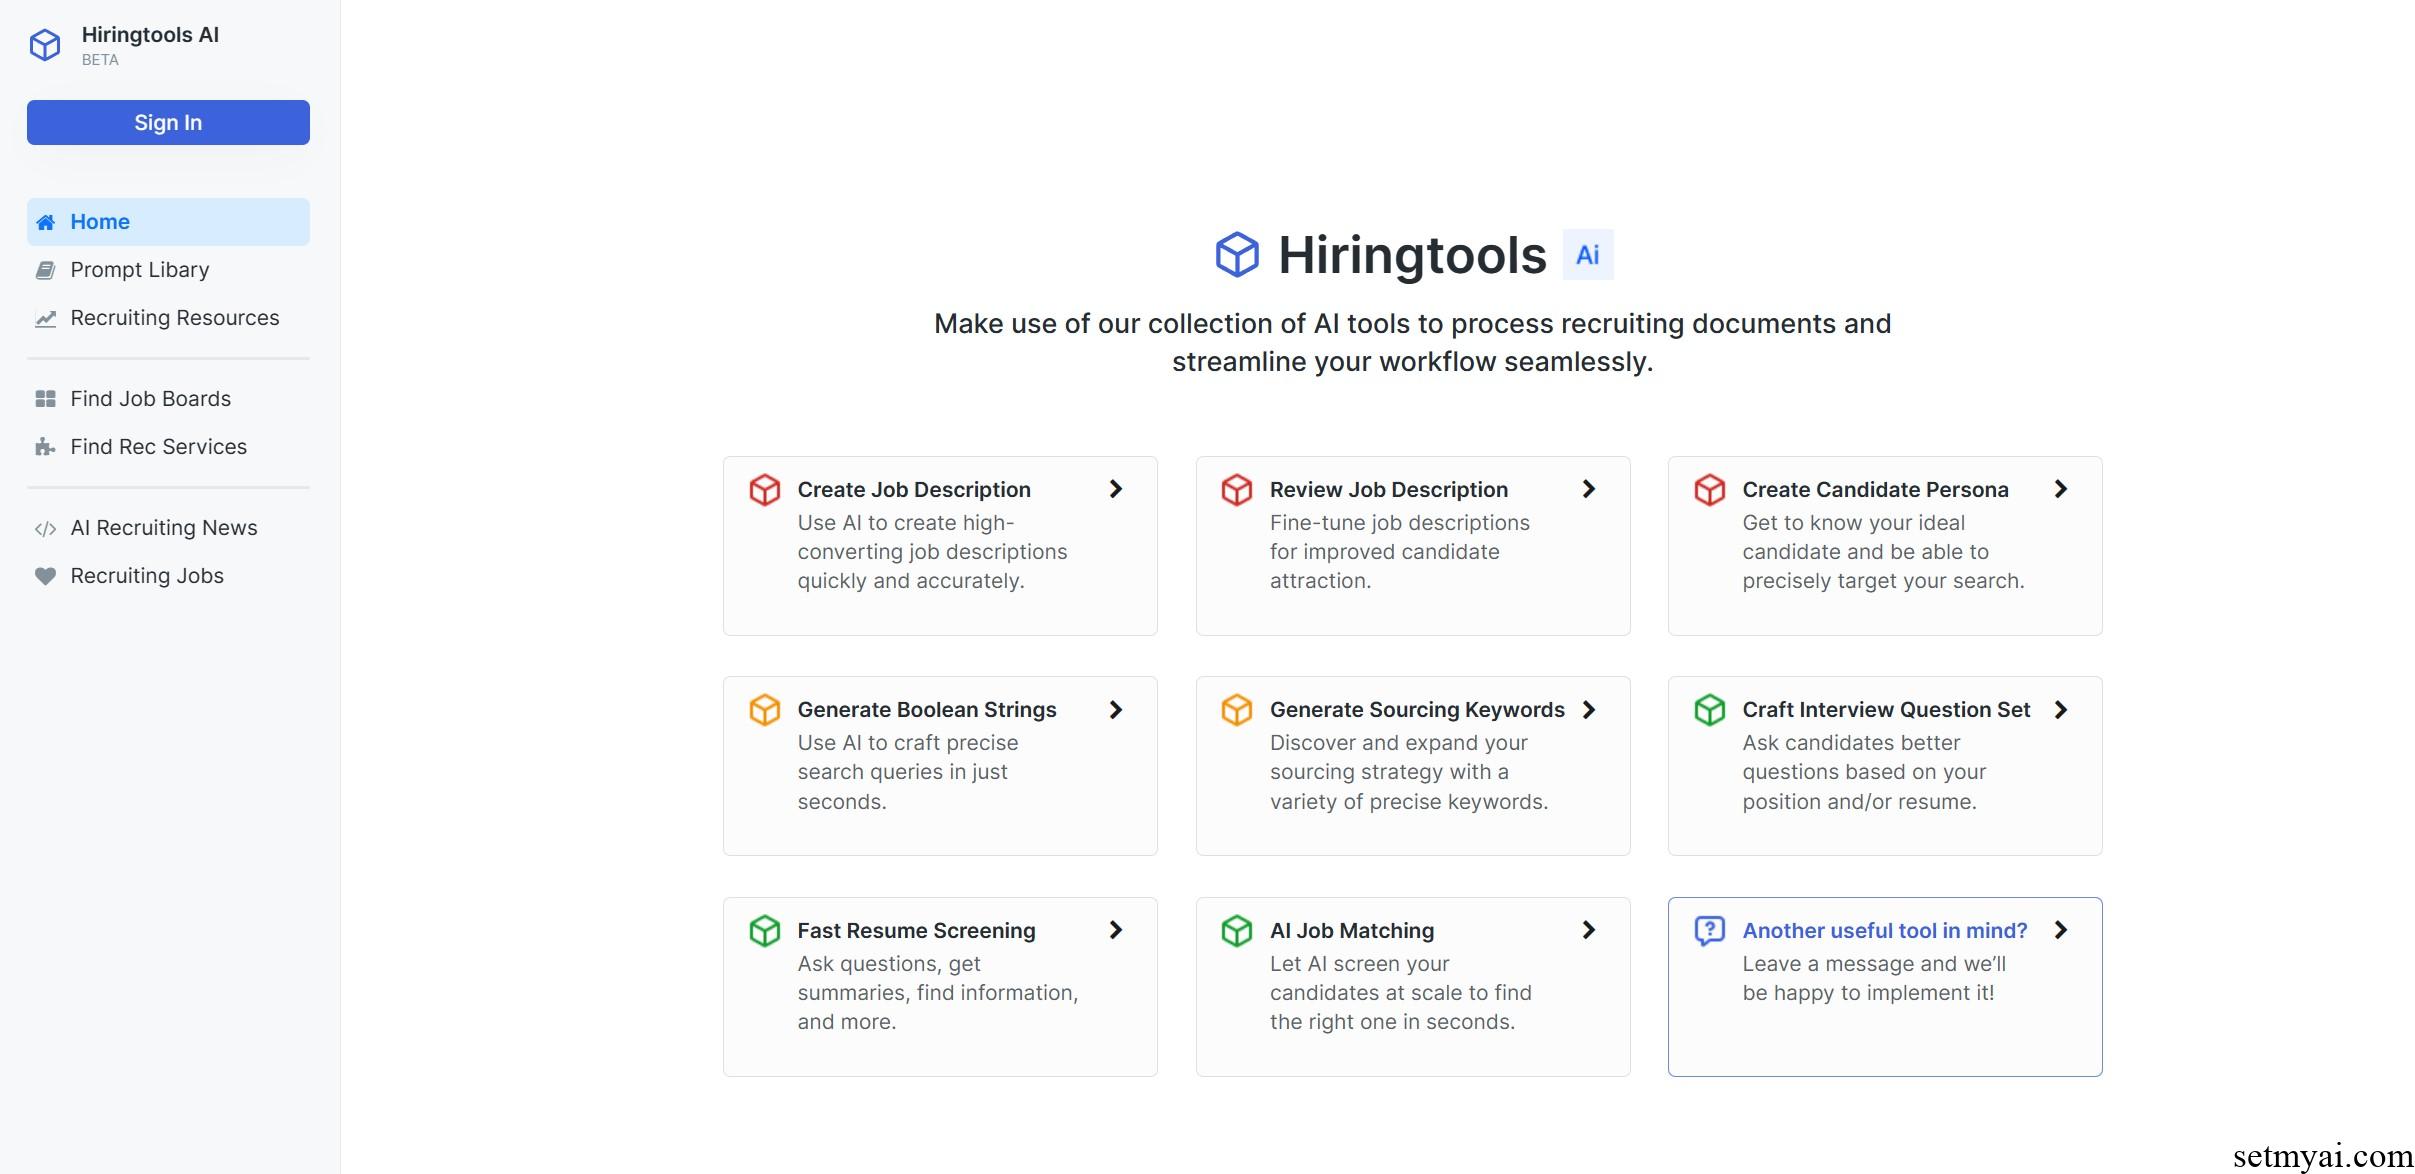Click the red cube icon for Create Candidate Persona
This screenshot has width=2415, height=1174.
[x=1710, y=490]
